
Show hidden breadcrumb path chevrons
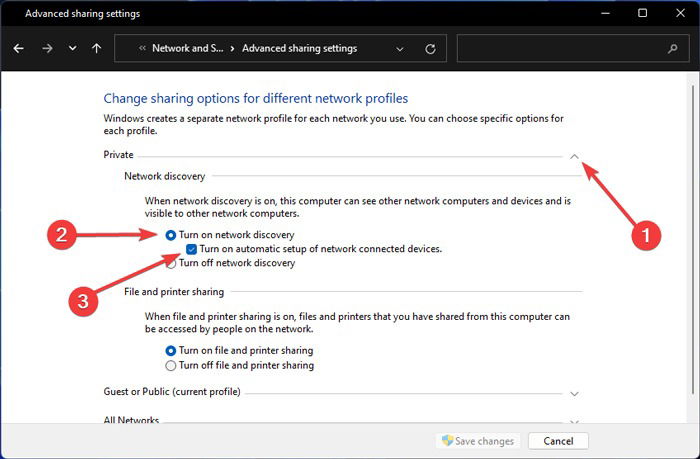pos(142,48)
